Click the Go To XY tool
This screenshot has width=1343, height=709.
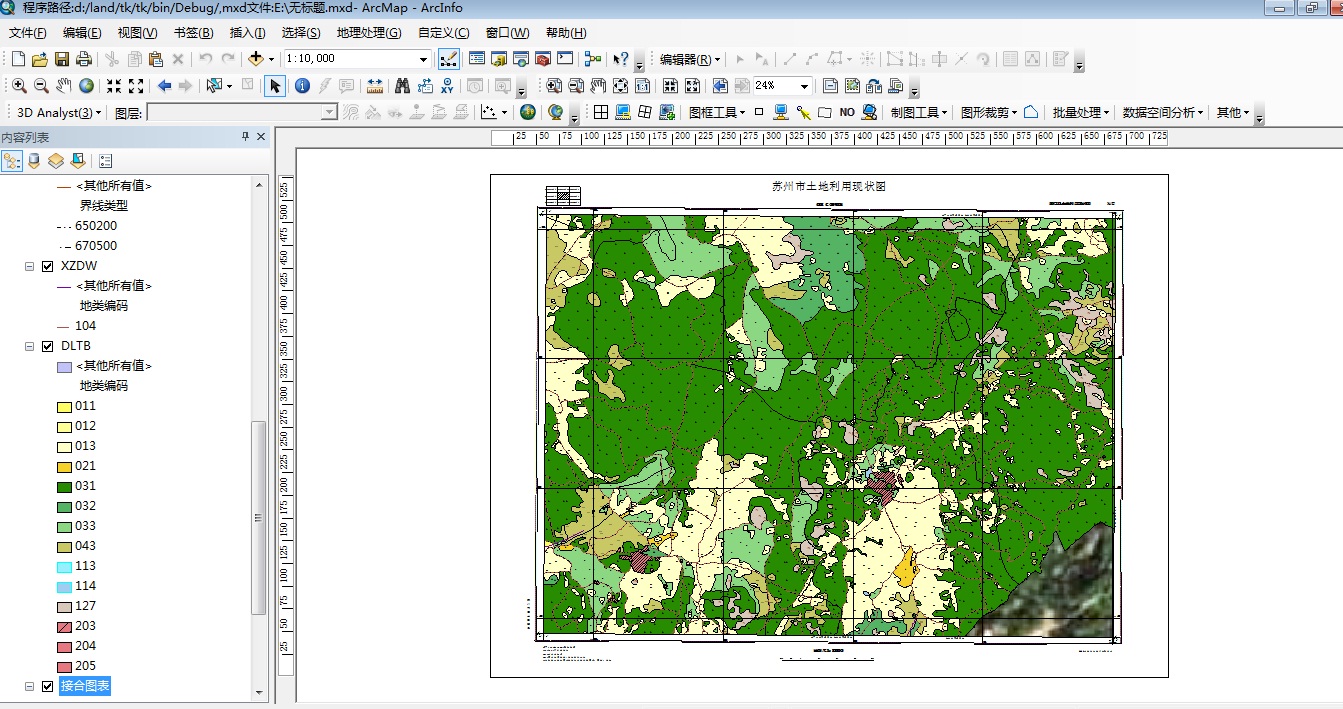447,86
